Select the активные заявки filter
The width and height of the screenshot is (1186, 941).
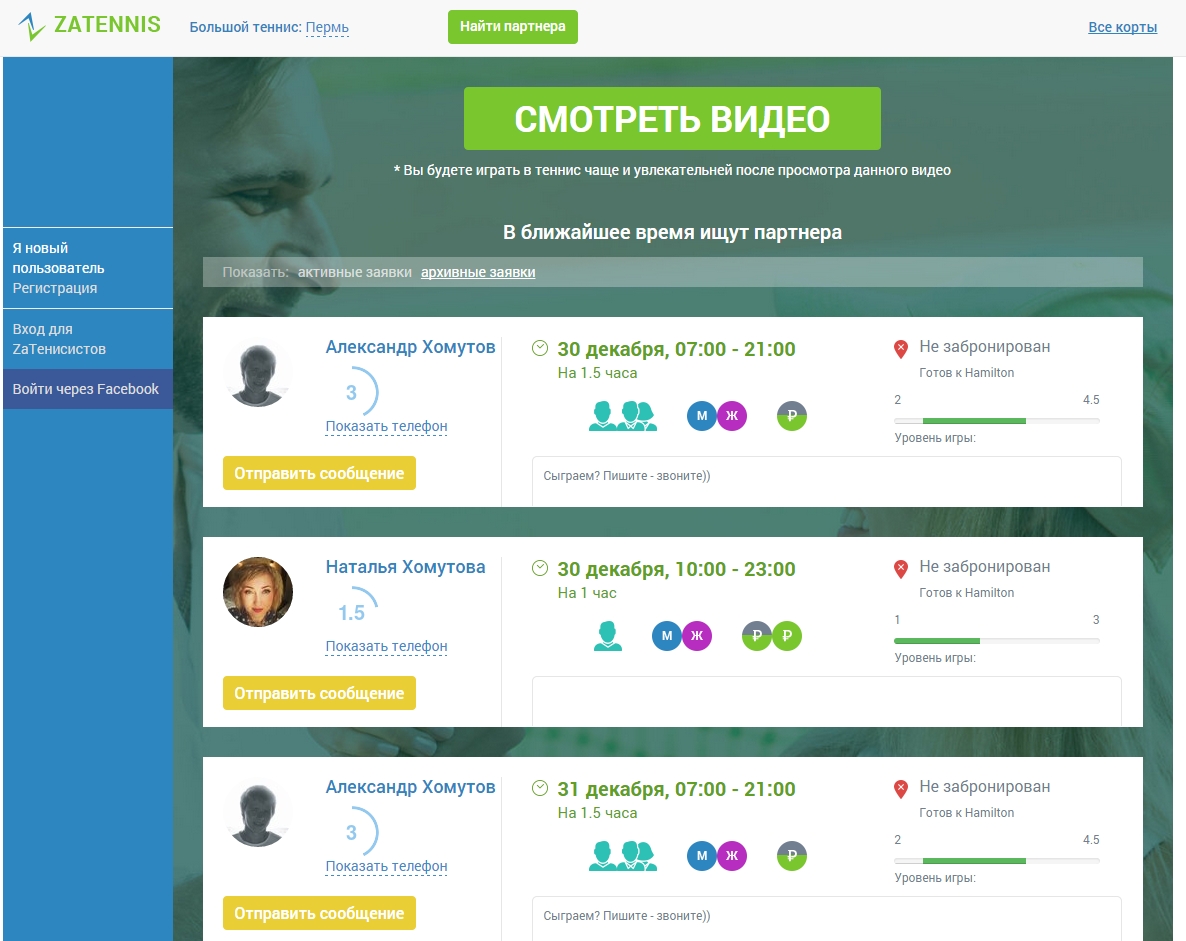click(x=355, y=272)
